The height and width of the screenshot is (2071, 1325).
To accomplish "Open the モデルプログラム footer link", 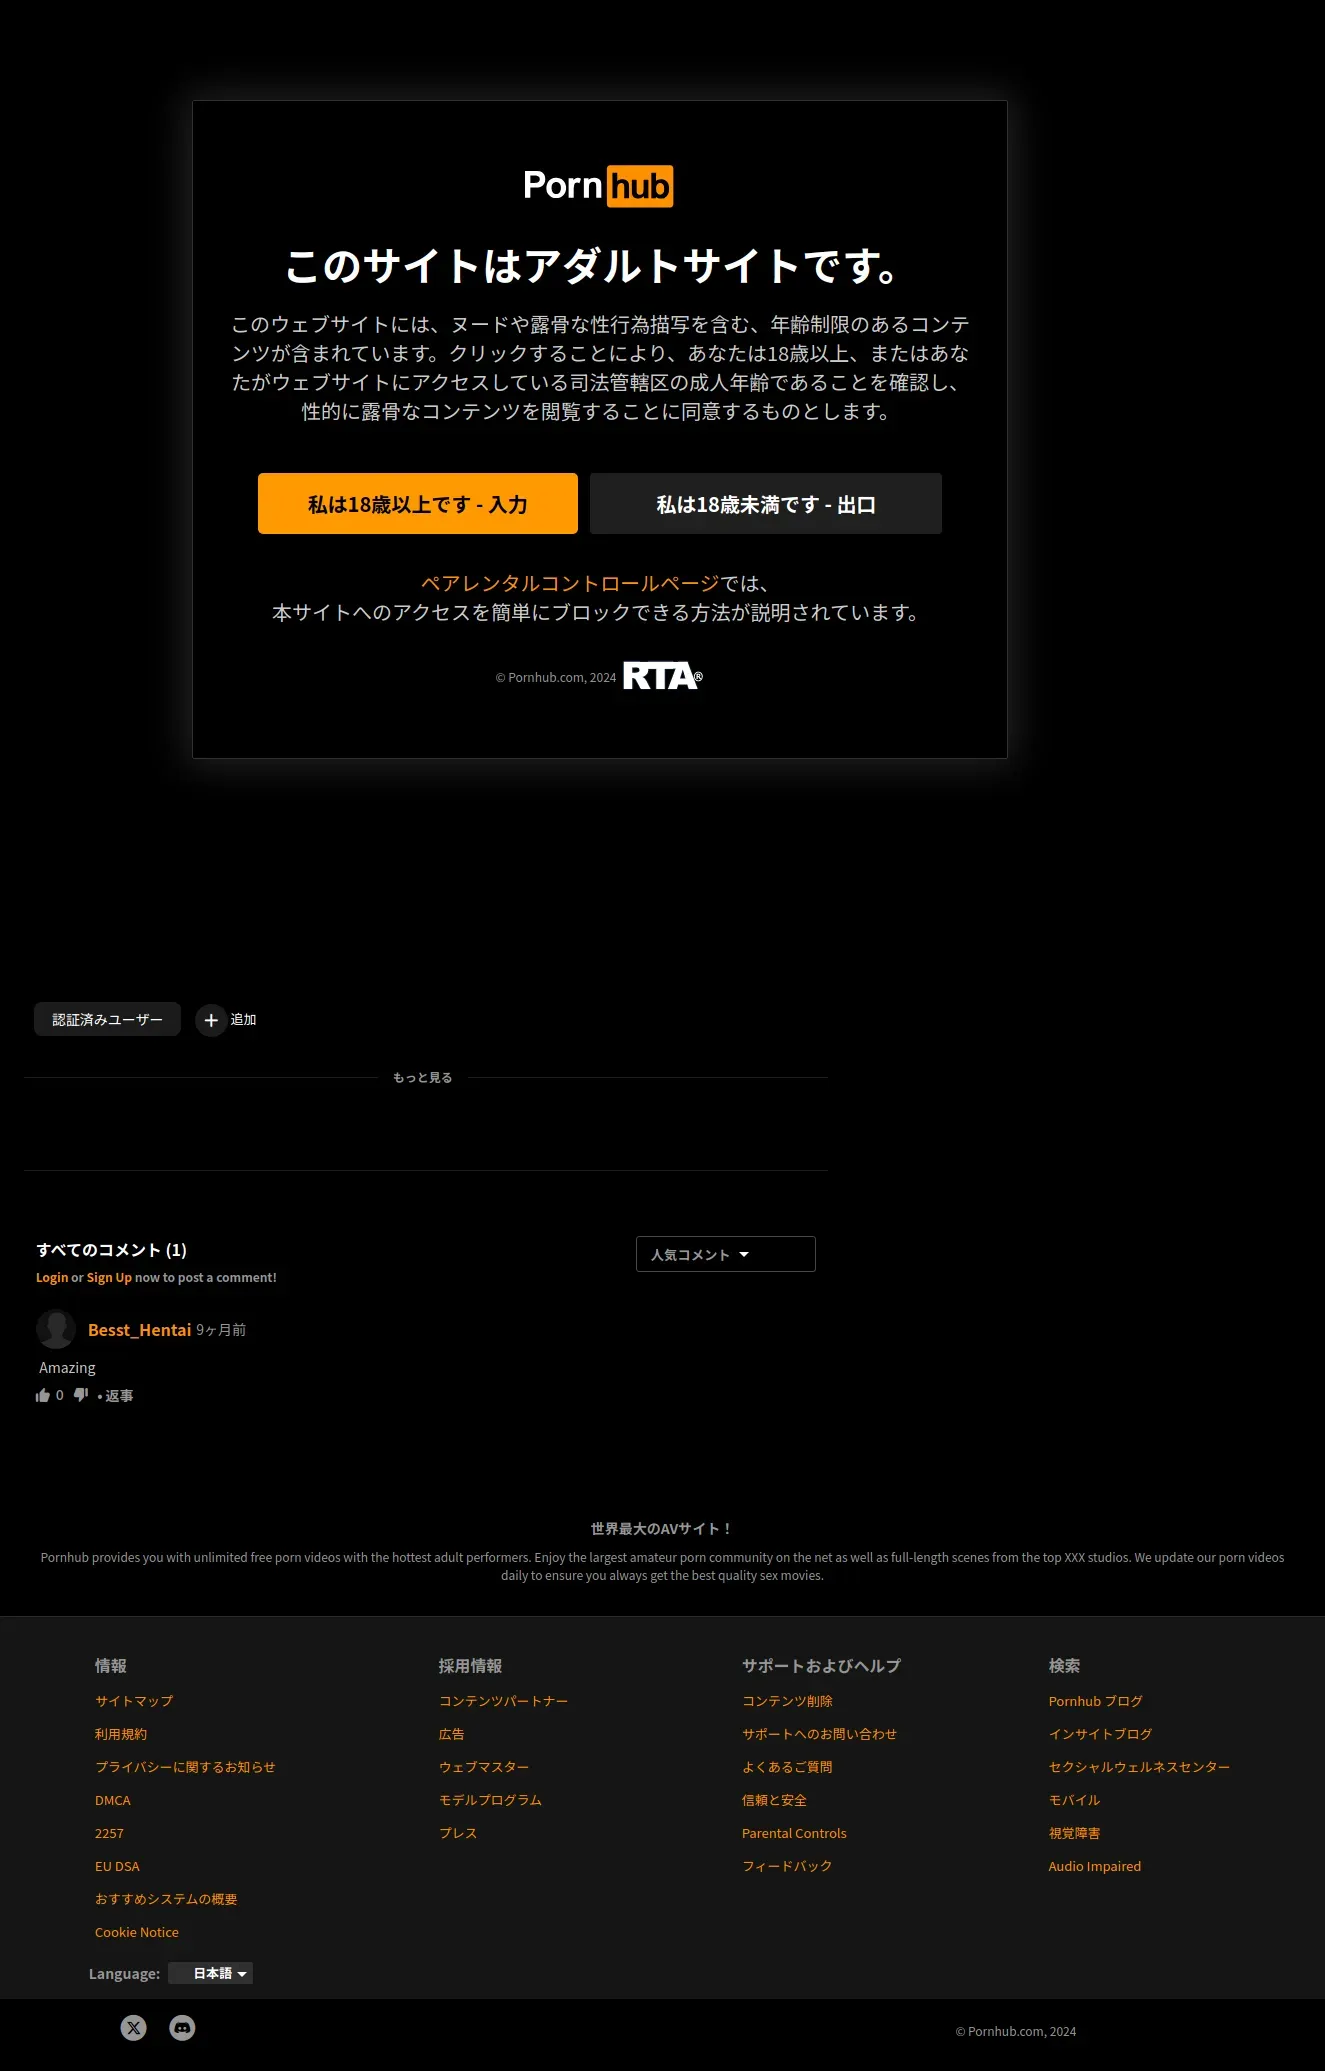I will (x=490, y=1800).
